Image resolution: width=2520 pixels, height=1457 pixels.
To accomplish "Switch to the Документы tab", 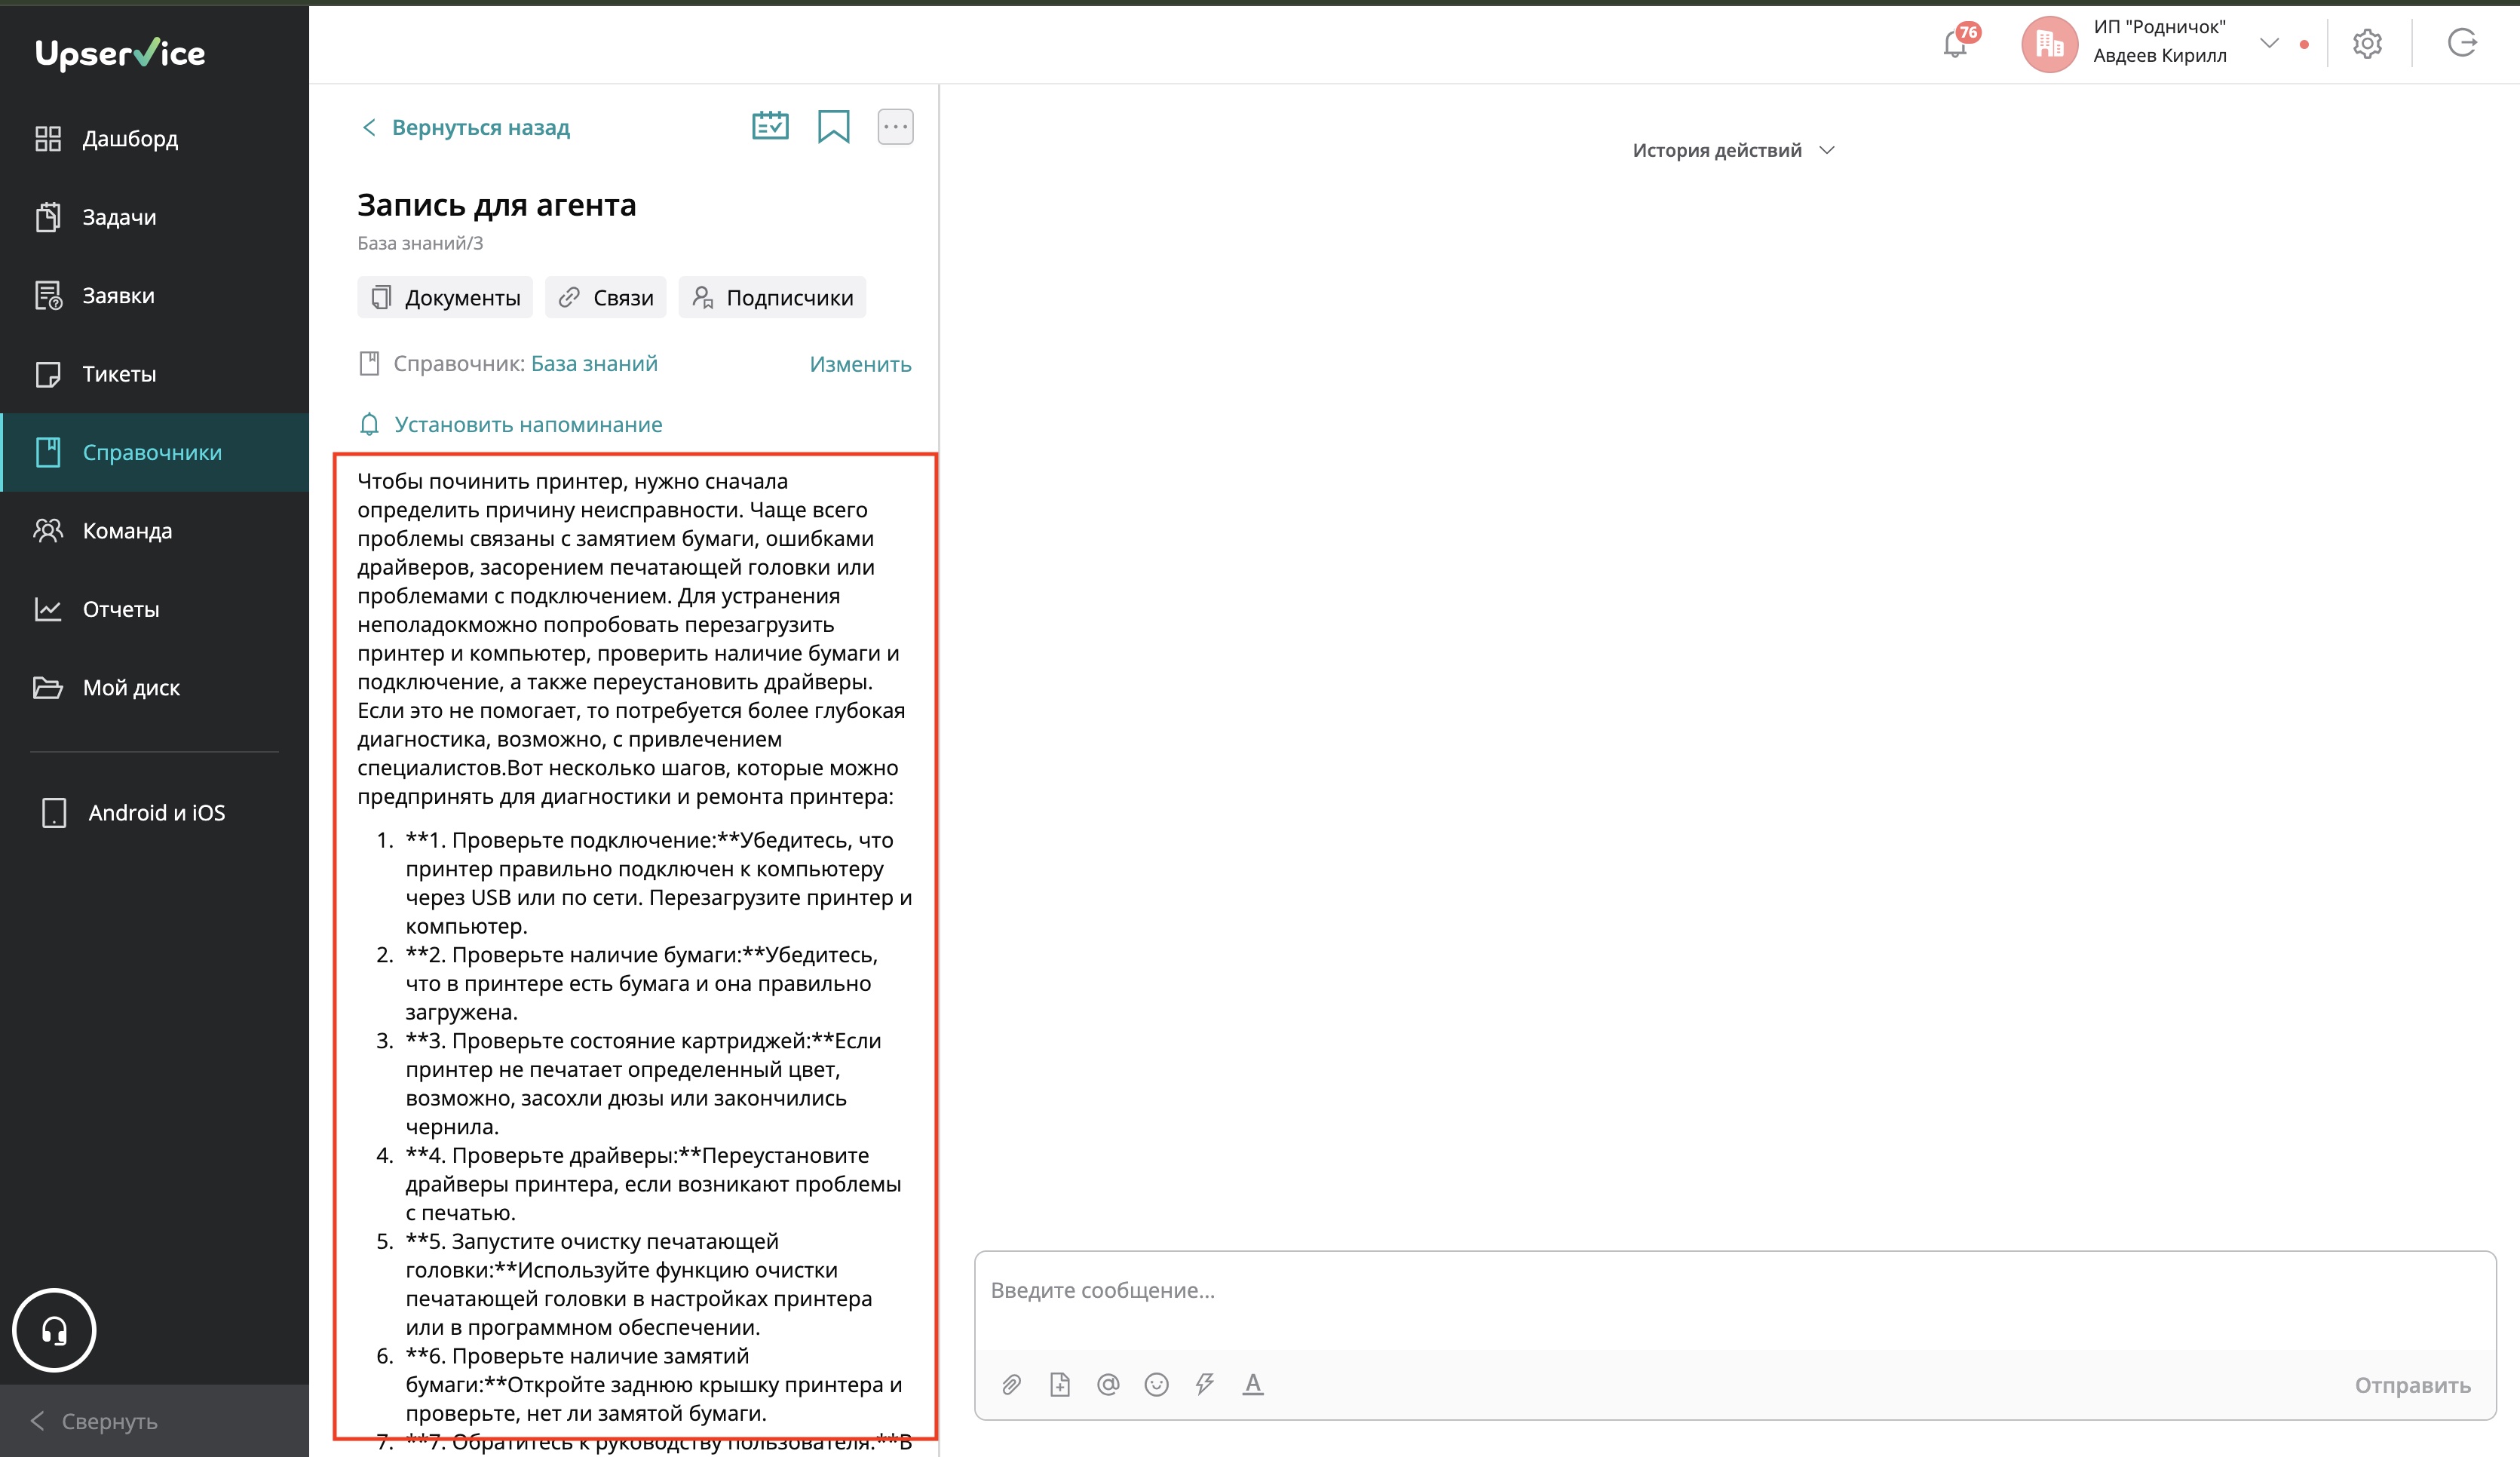I will (445, 298).
